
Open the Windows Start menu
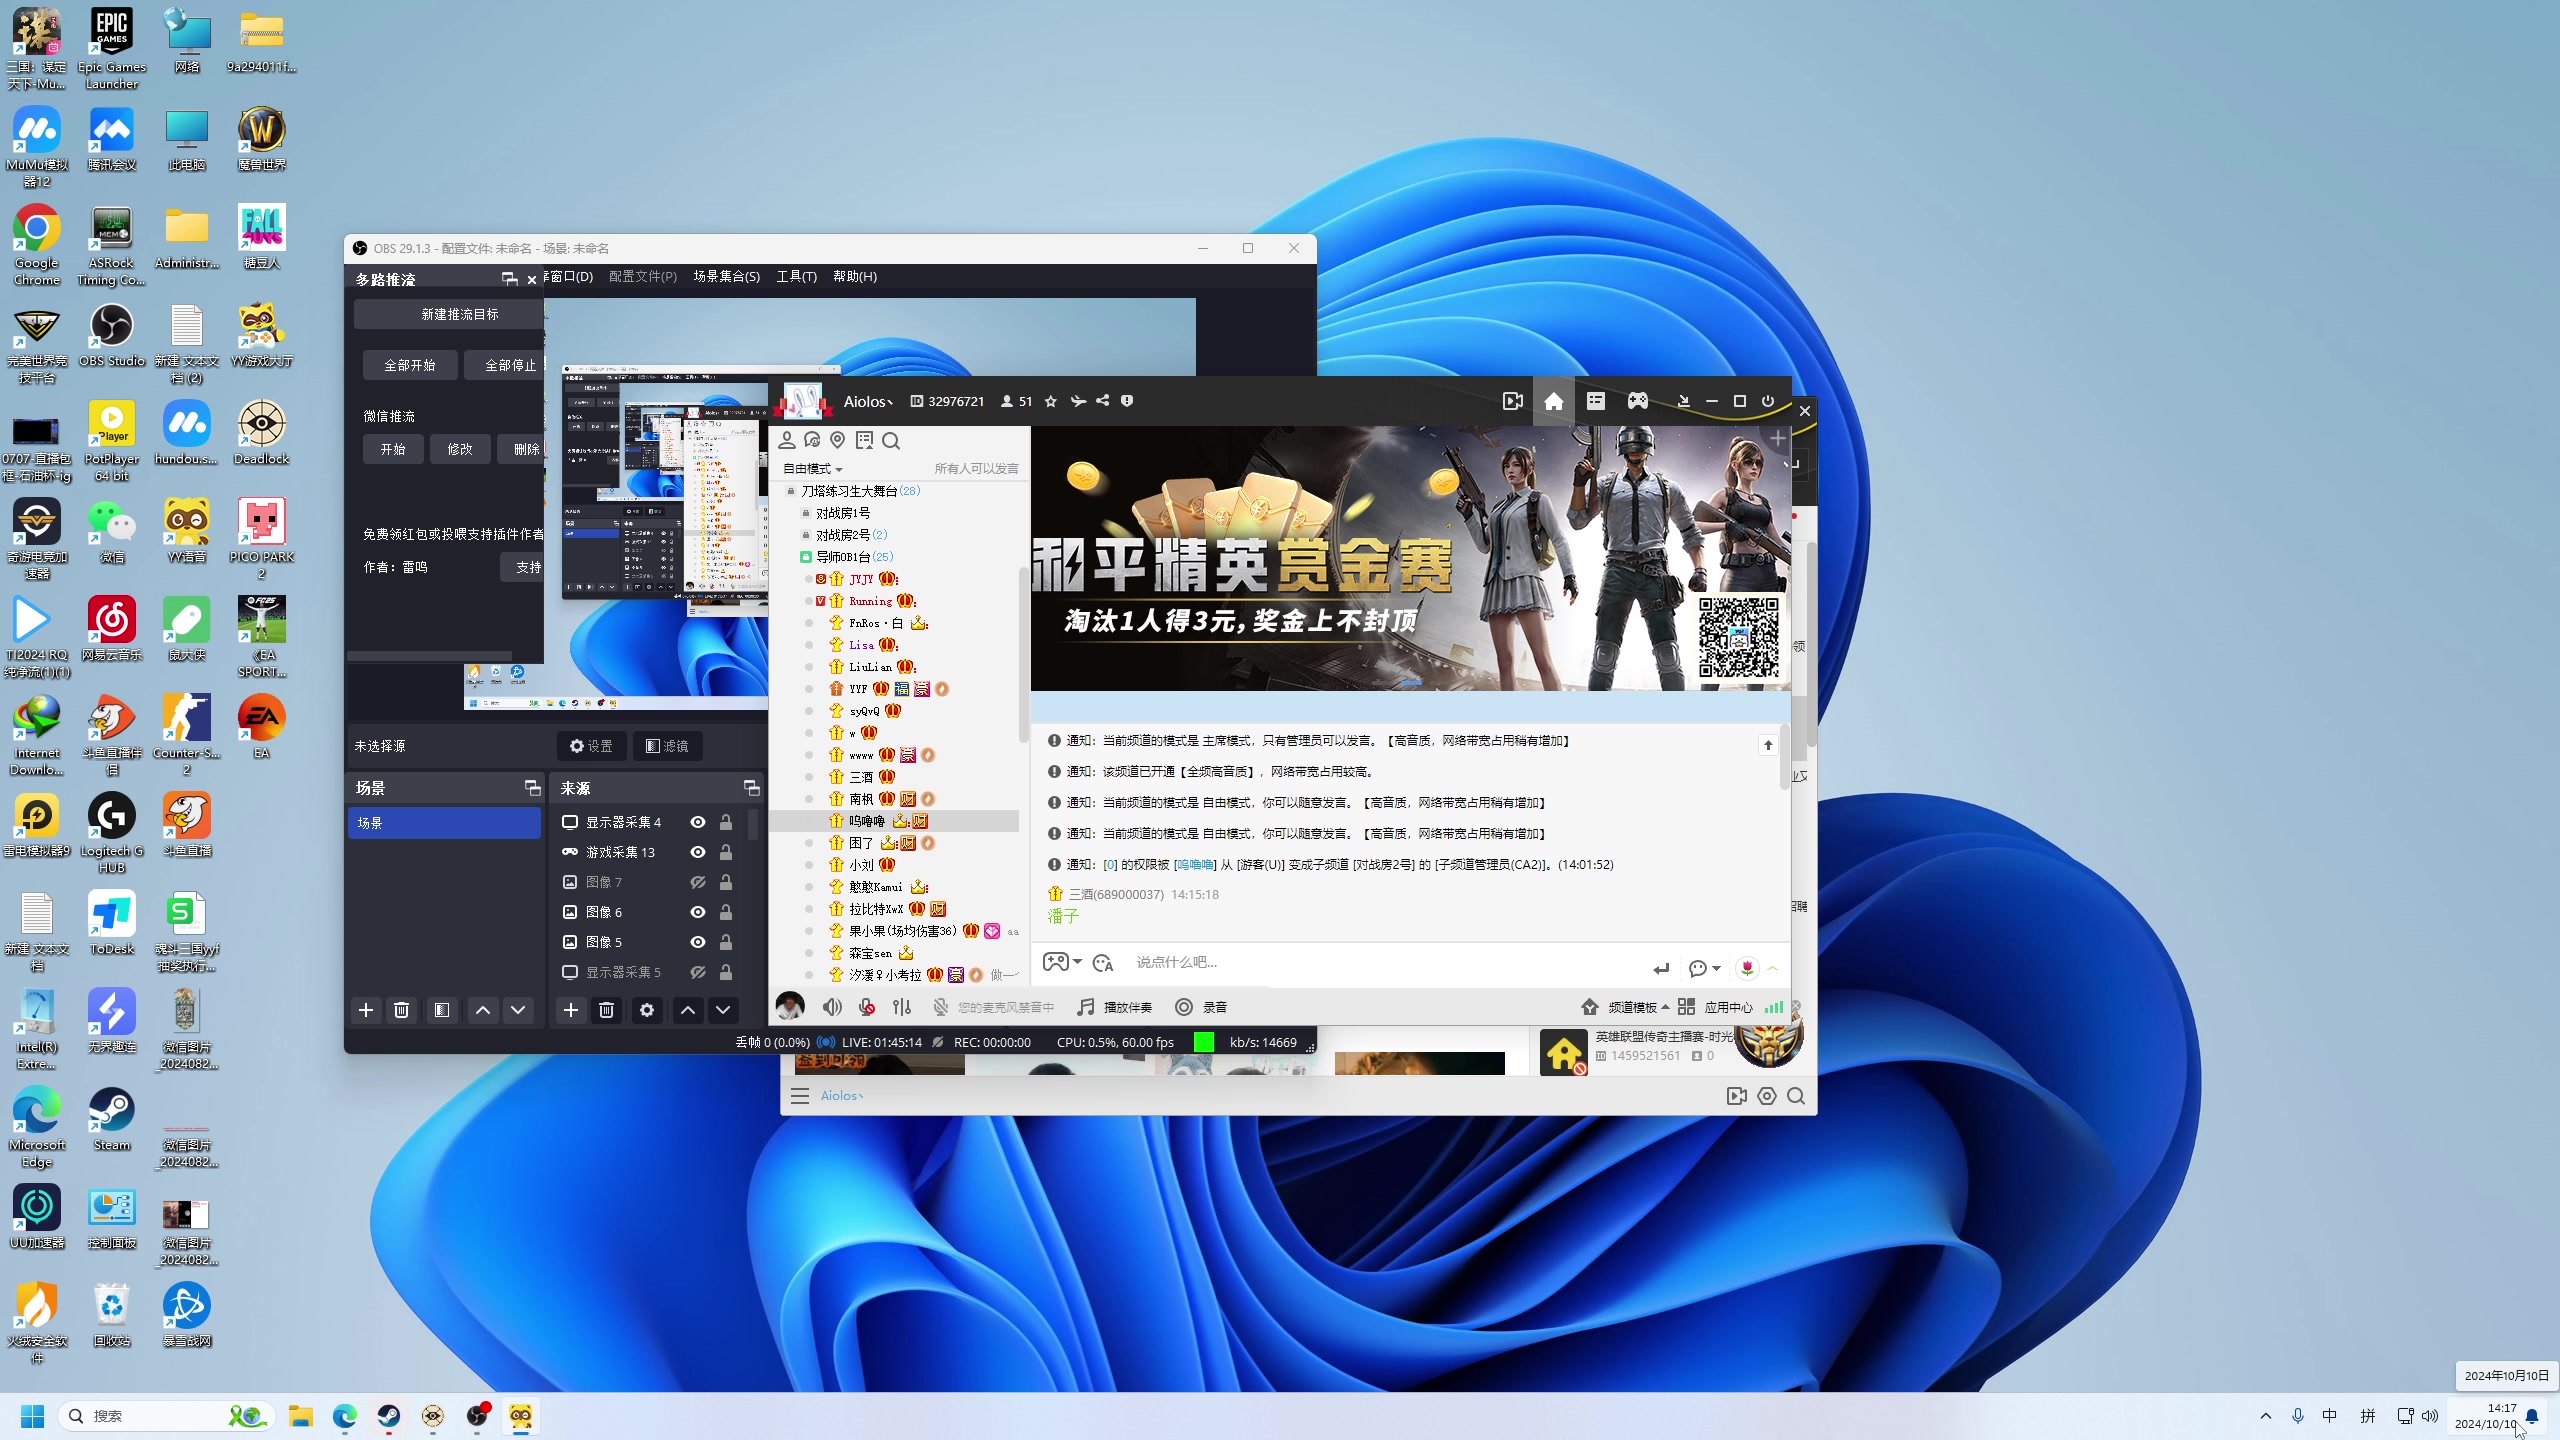[x=32, y=1416]
